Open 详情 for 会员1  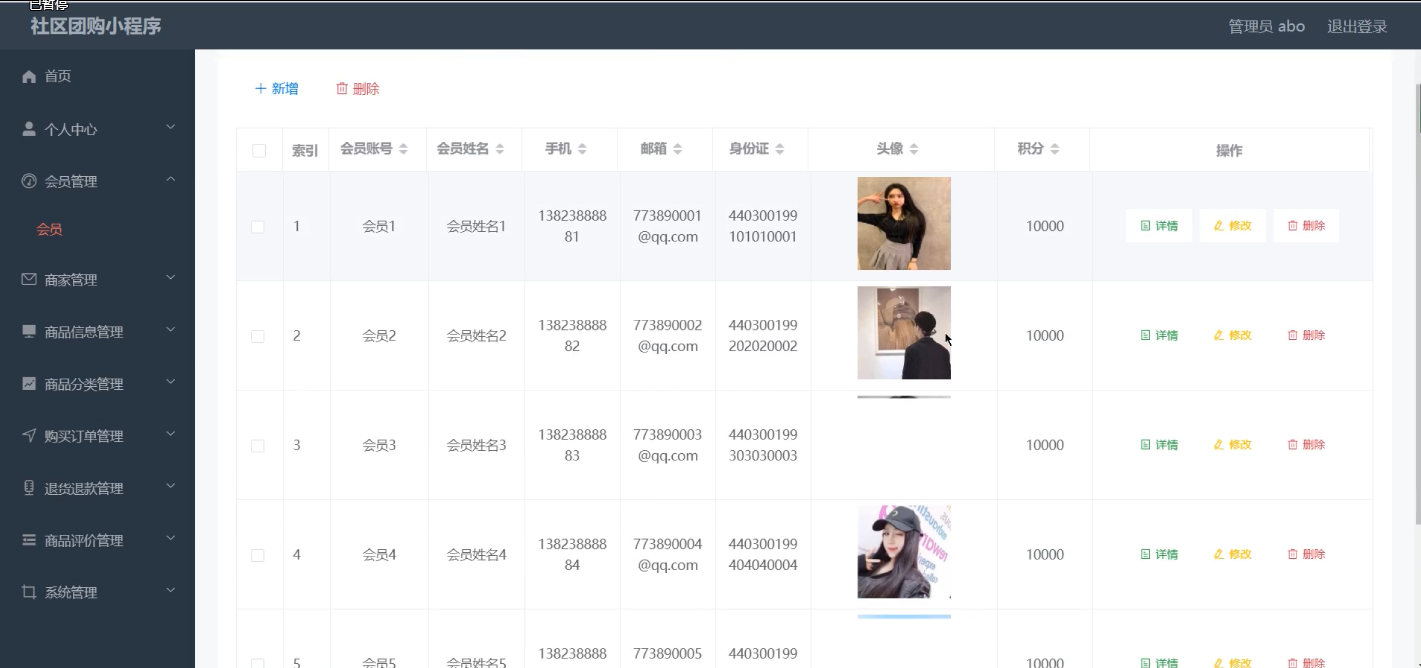click(x=1159, y=226)
